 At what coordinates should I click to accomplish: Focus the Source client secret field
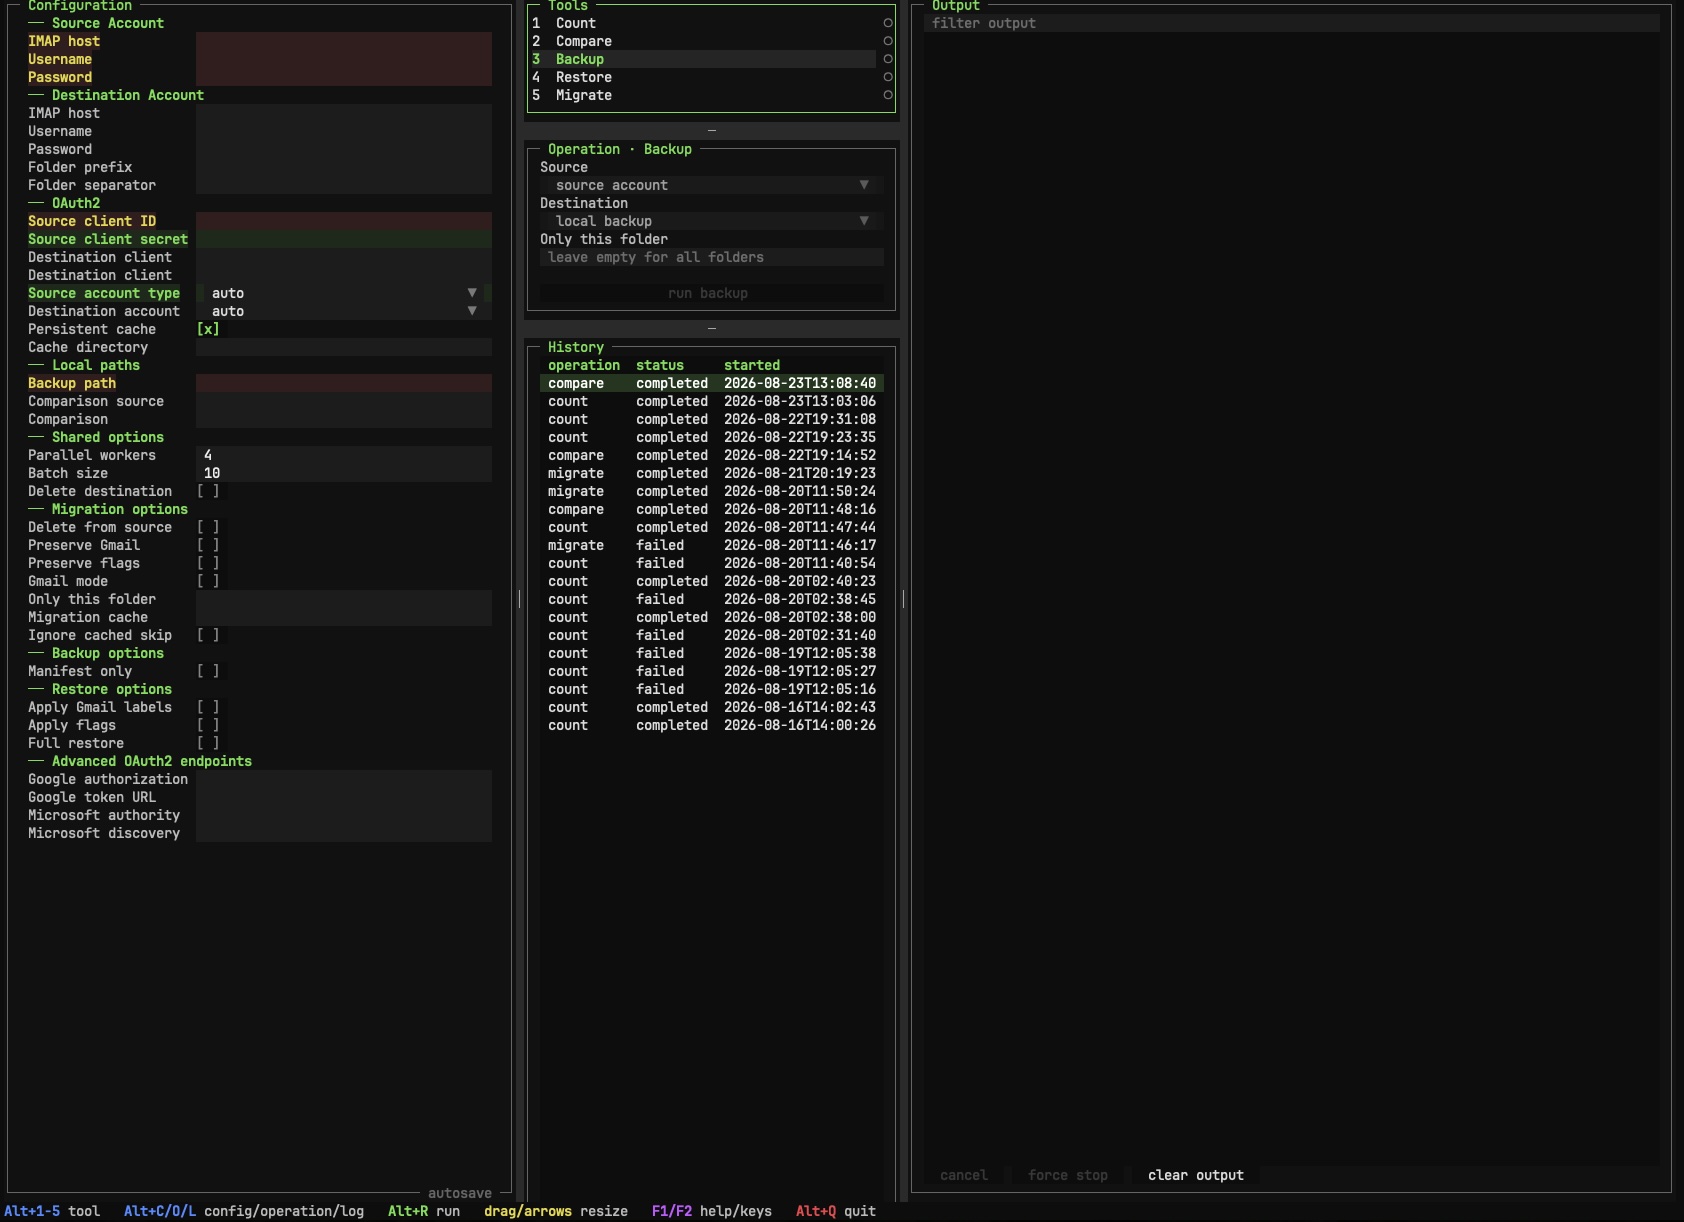[344, 239]
